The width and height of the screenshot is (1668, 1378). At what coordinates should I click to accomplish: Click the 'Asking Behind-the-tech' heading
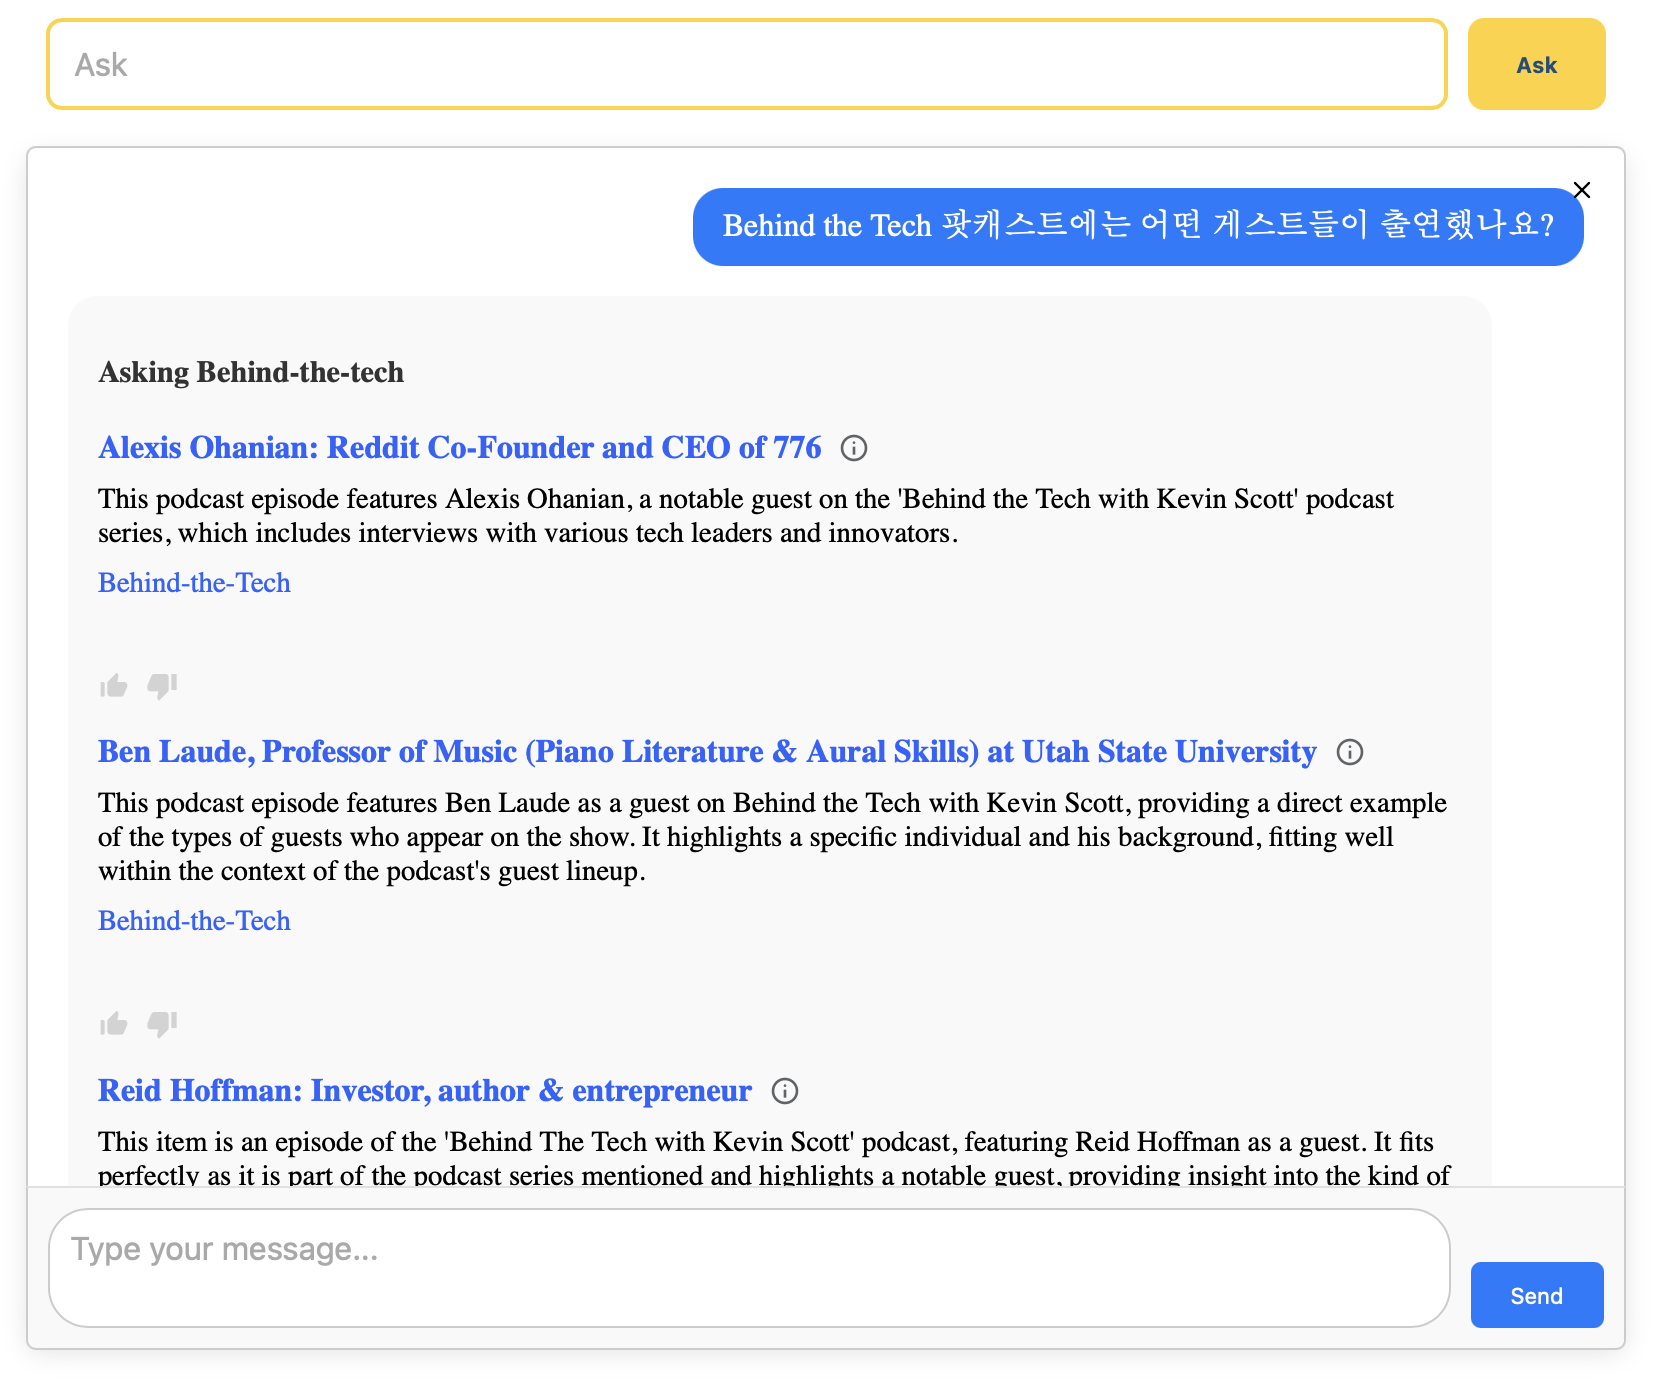251,372
